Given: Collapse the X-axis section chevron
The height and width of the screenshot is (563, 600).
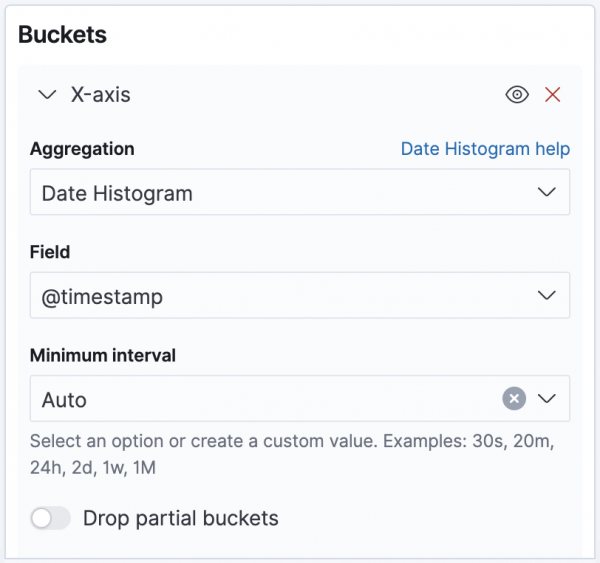Looking at the screenshot, I should coord(46,95).
